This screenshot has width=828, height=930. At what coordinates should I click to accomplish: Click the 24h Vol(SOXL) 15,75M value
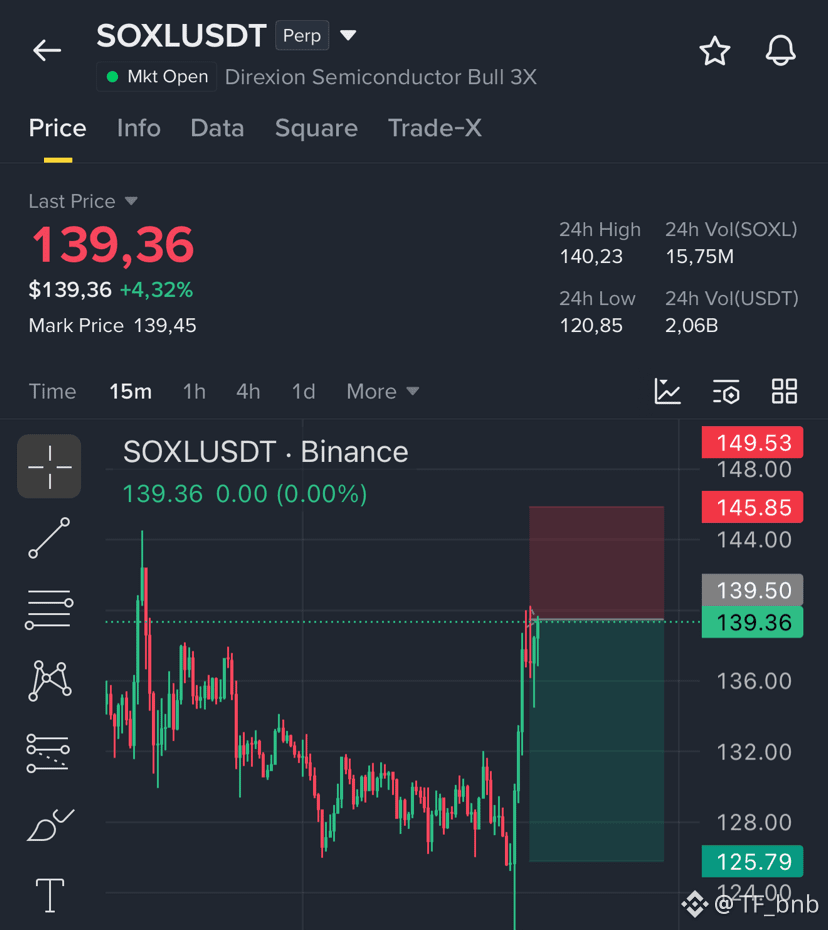coord(700,257)
